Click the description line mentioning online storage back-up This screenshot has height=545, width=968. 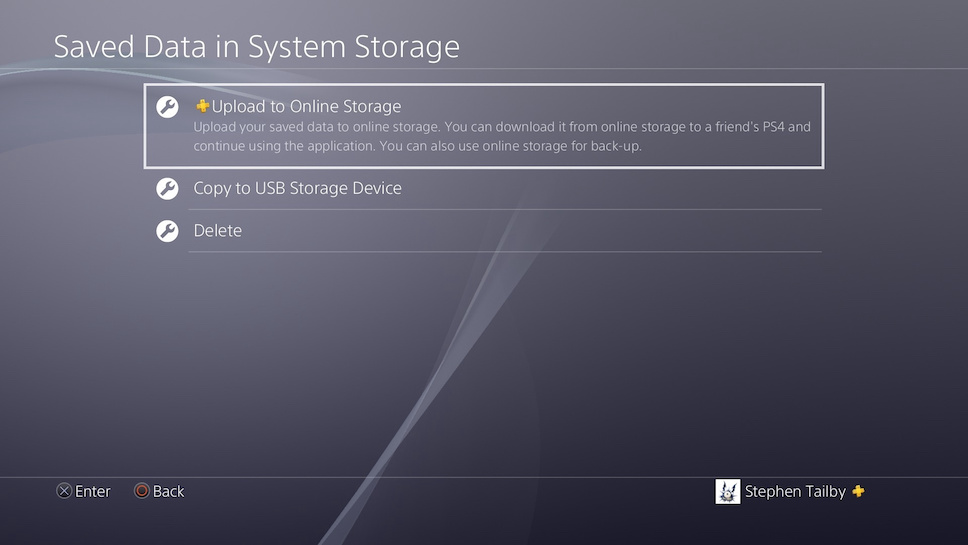tap(417, 146)
